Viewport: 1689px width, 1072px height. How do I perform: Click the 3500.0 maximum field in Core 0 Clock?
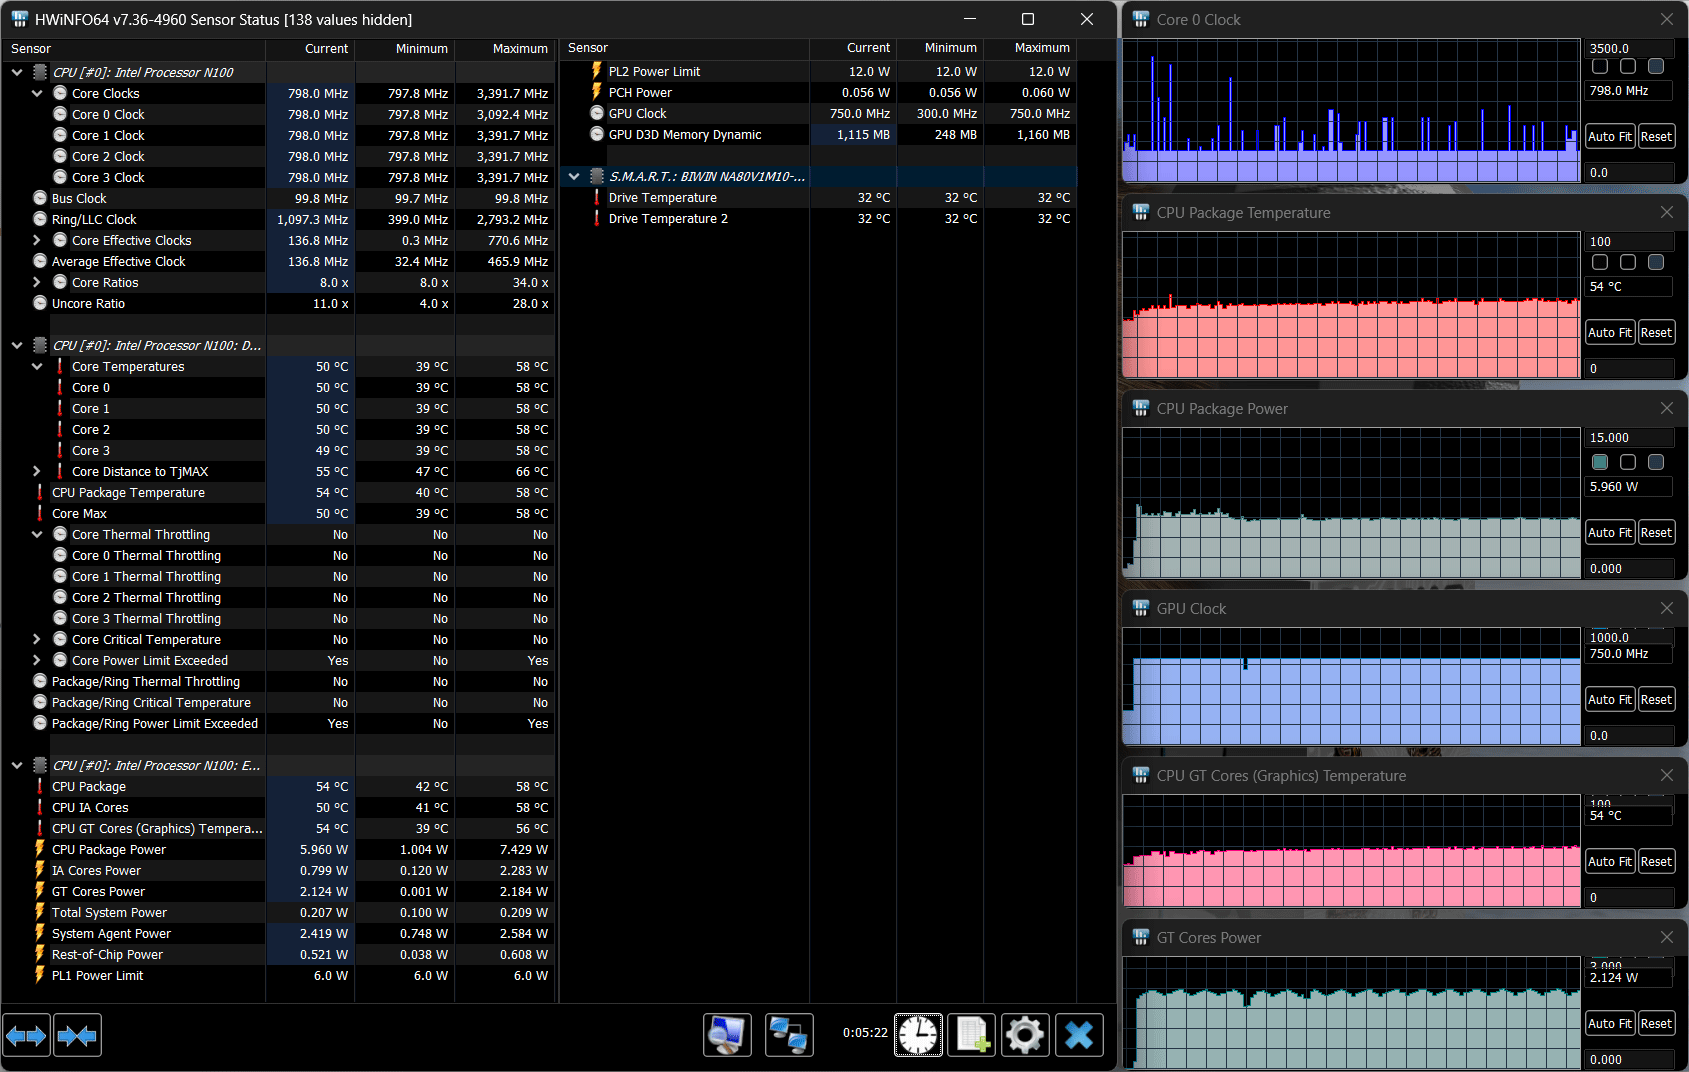tap(1629, 48)
